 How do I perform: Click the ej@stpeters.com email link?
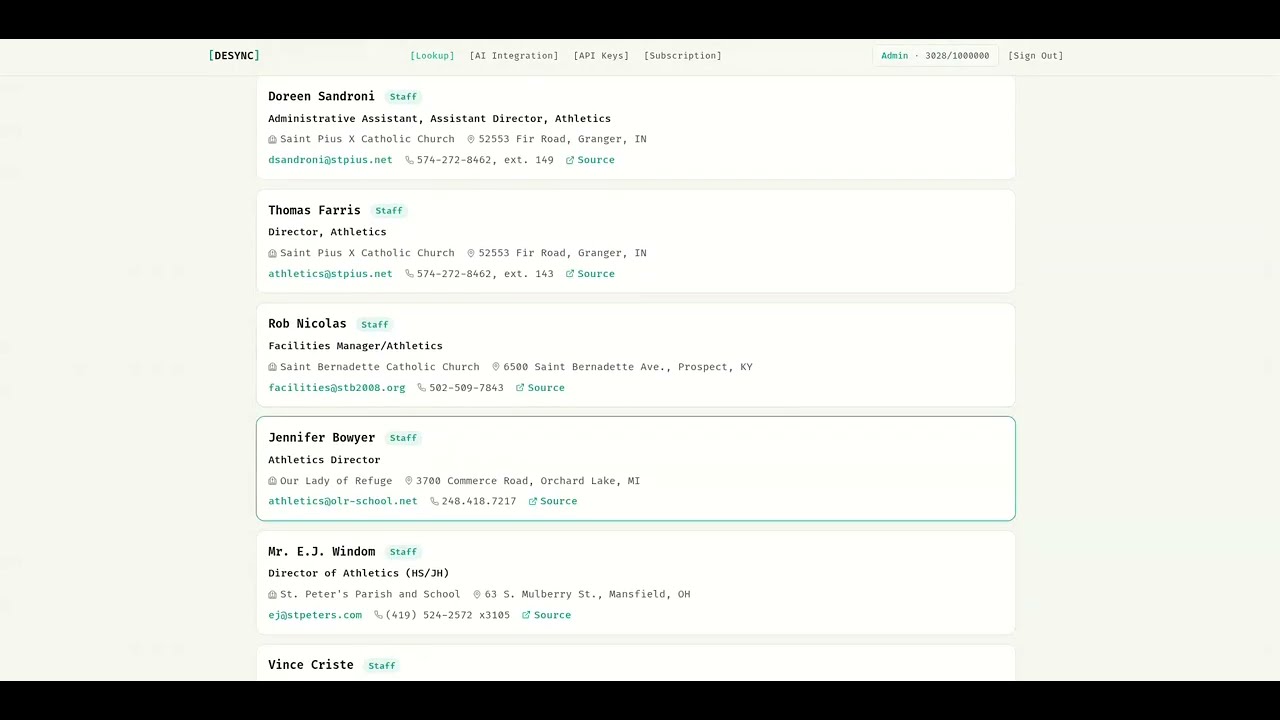315,615
